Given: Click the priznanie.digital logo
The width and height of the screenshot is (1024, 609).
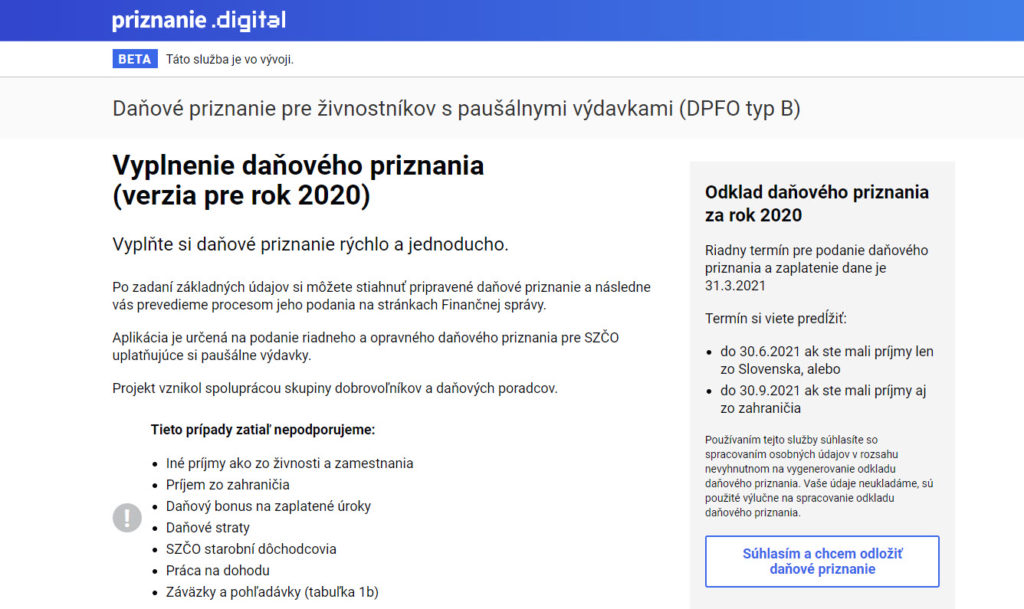Looking at the screenshot, I should [198, 20].
